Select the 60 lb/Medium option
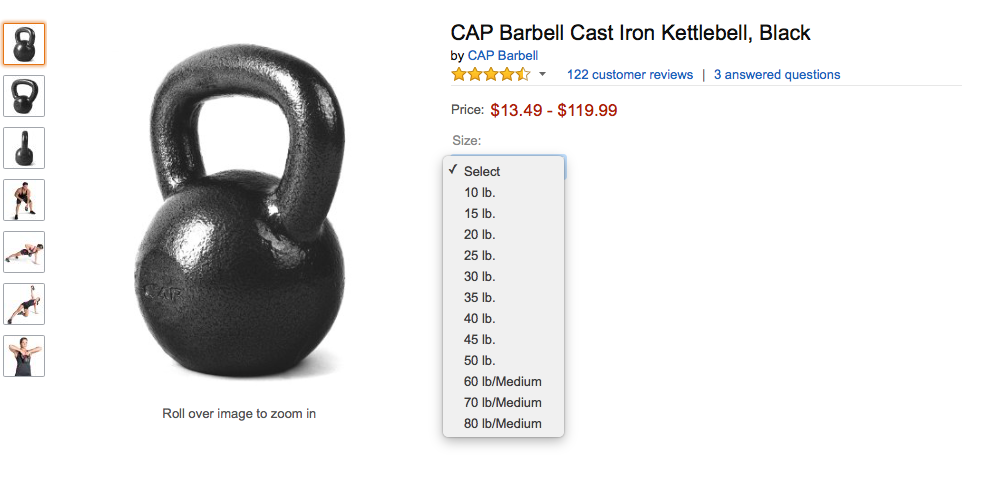Viewport: 982px width, 481px height. (x=502, y=381)
